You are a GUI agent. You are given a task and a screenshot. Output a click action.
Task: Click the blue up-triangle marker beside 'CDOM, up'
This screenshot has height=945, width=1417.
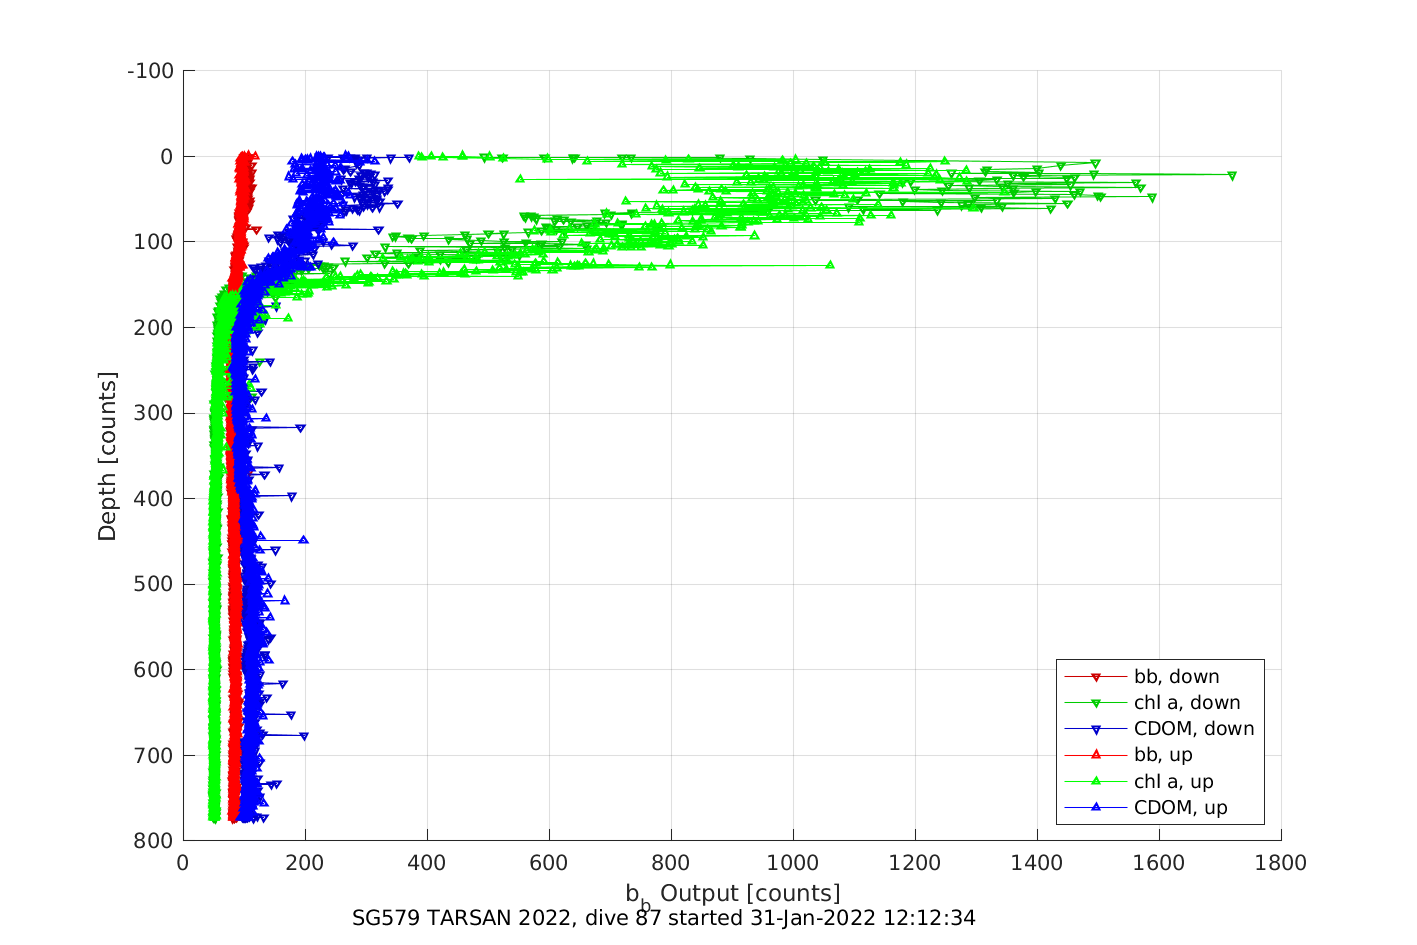click(1095, 807)
